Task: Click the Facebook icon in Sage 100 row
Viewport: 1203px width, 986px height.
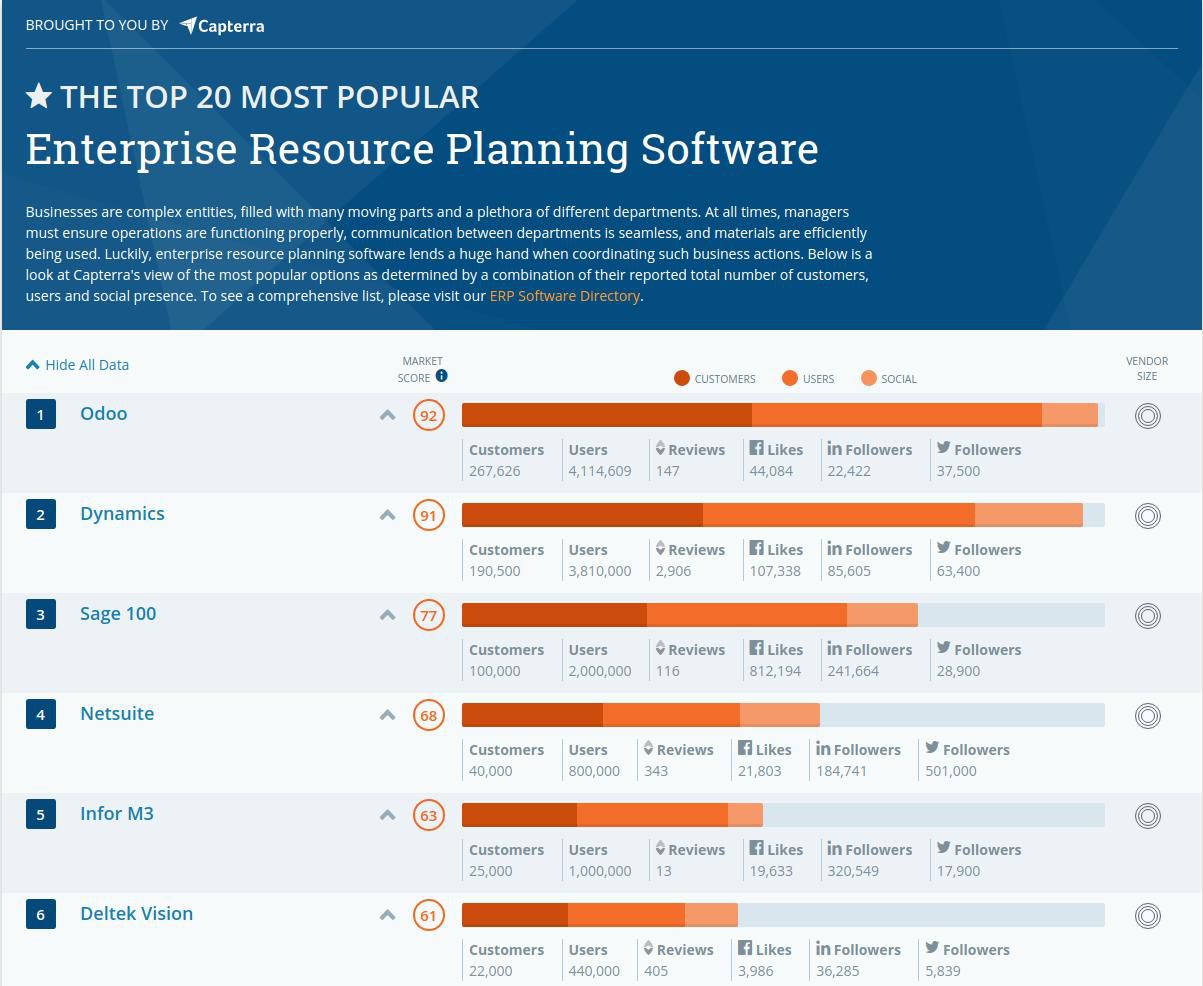Action: [757, 648]
